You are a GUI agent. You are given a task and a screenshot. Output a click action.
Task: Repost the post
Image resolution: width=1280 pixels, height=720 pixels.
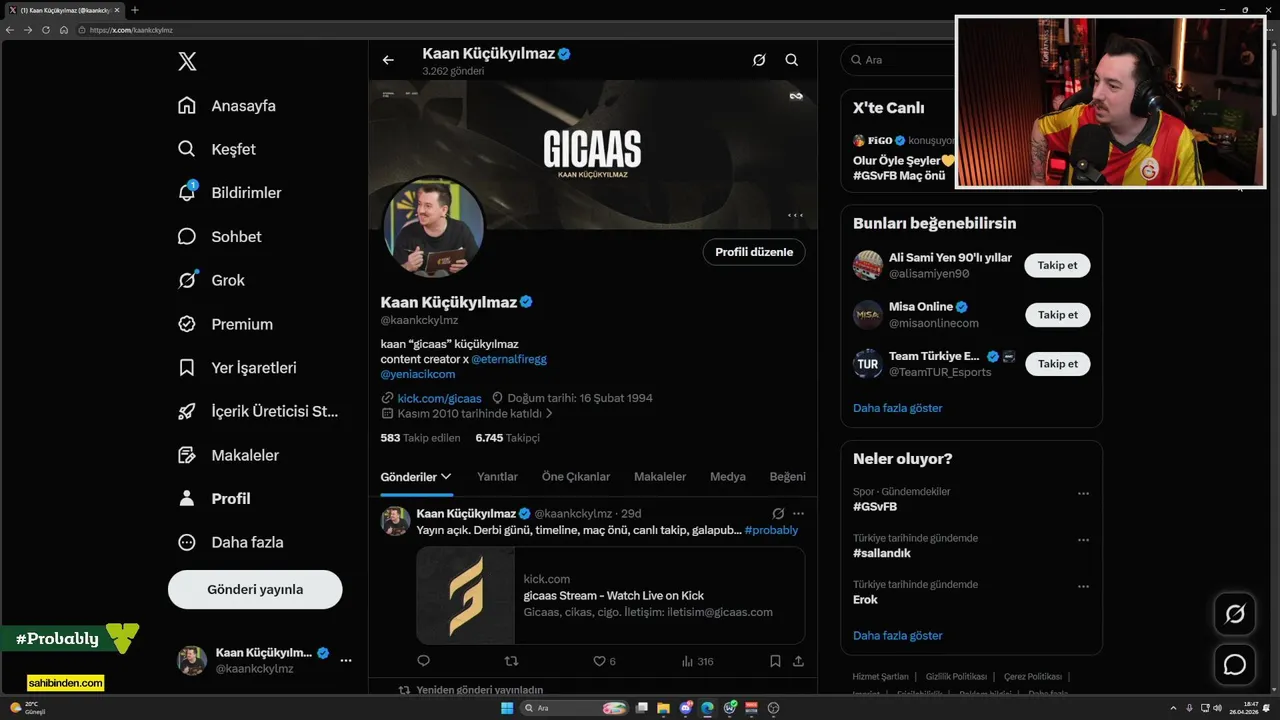pos(512,661)
